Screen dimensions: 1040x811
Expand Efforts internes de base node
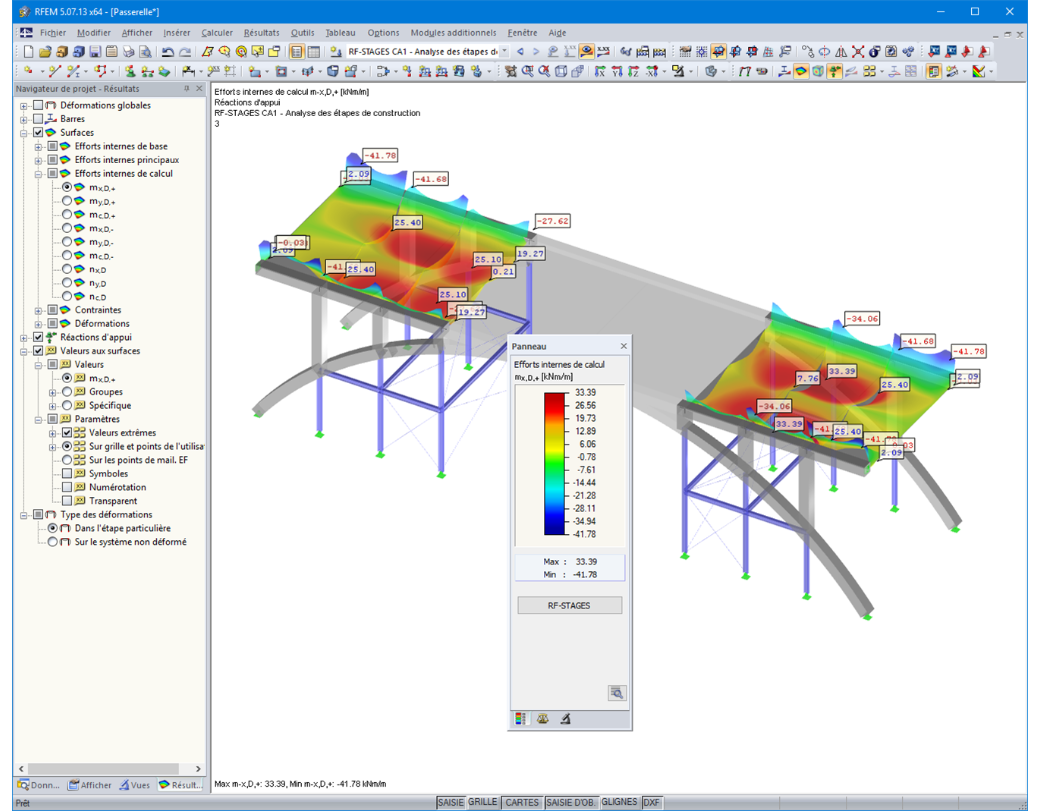(38, 147)
